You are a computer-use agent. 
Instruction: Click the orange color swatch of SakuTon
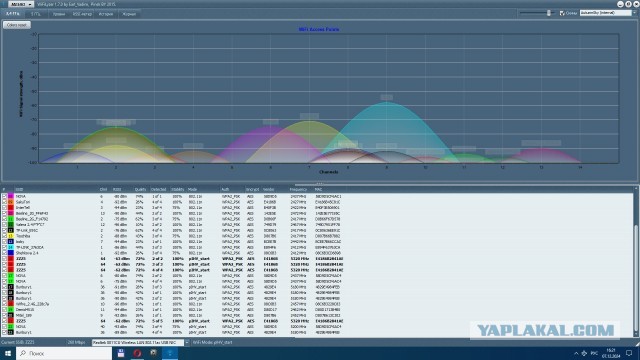point(11,202)
